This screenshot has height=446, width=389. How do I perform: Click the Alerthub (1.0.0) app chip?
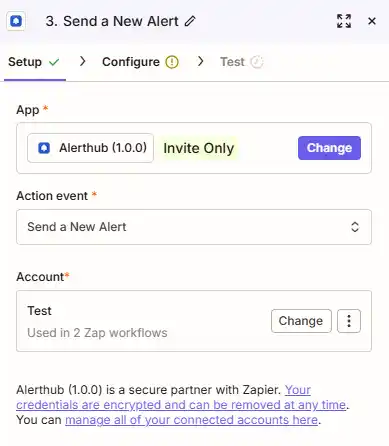point(90,148)
